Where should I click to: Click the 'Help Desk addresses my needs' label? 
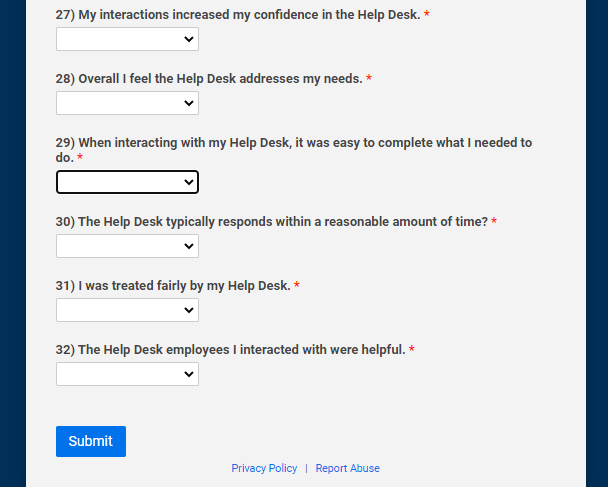(x=208, y=79)
